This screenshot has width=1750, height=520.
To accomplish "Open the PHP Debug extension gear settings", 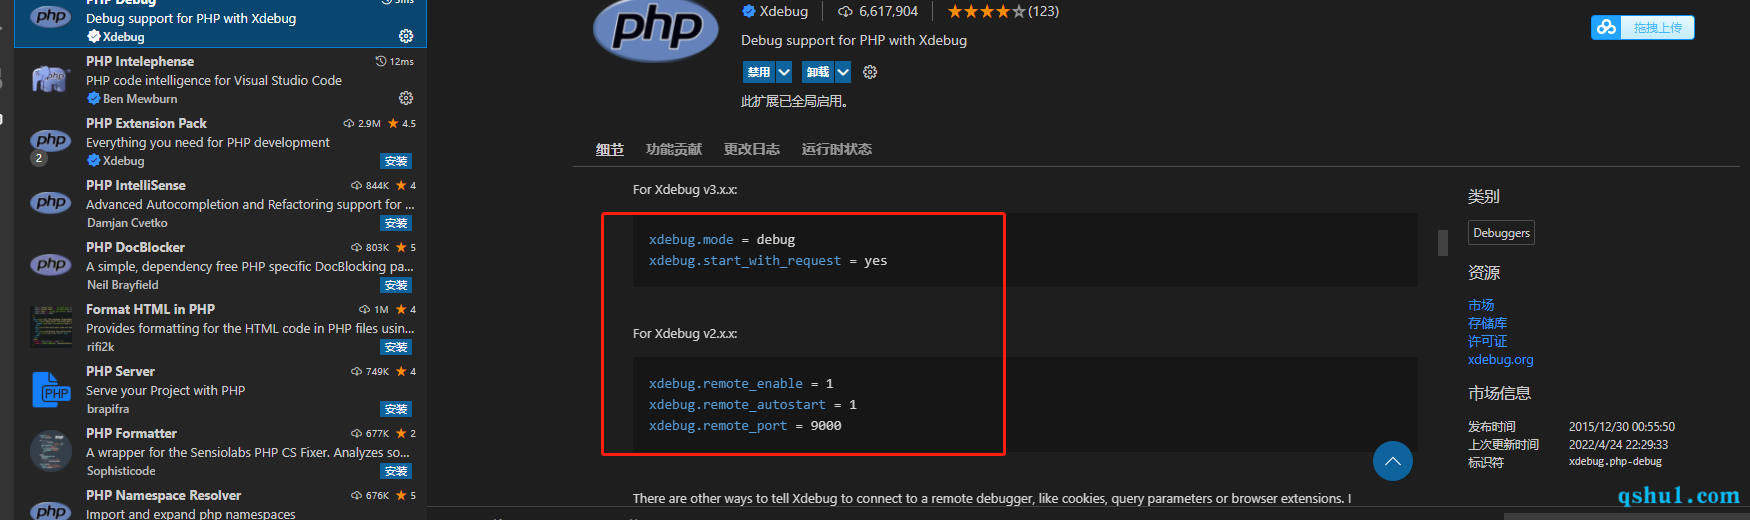I will tap(406, 36).
